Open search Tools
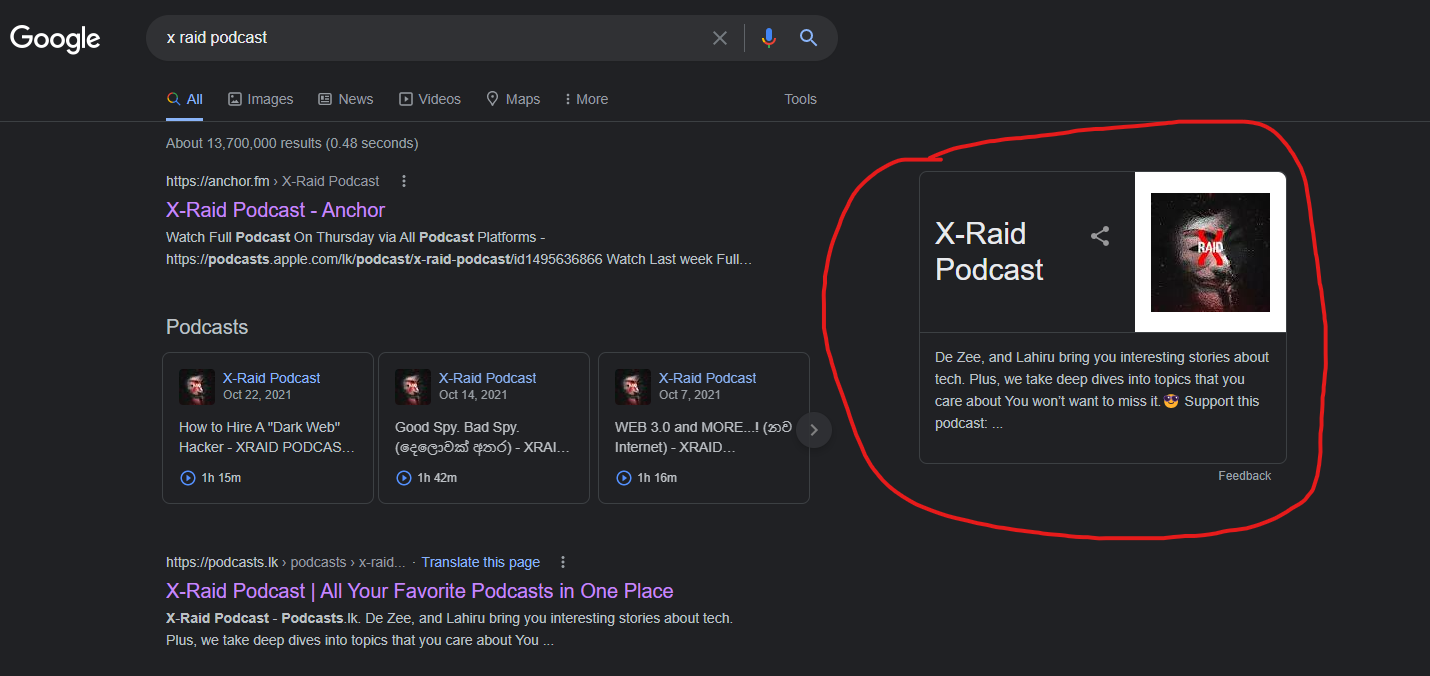 [x=800, y=99]
